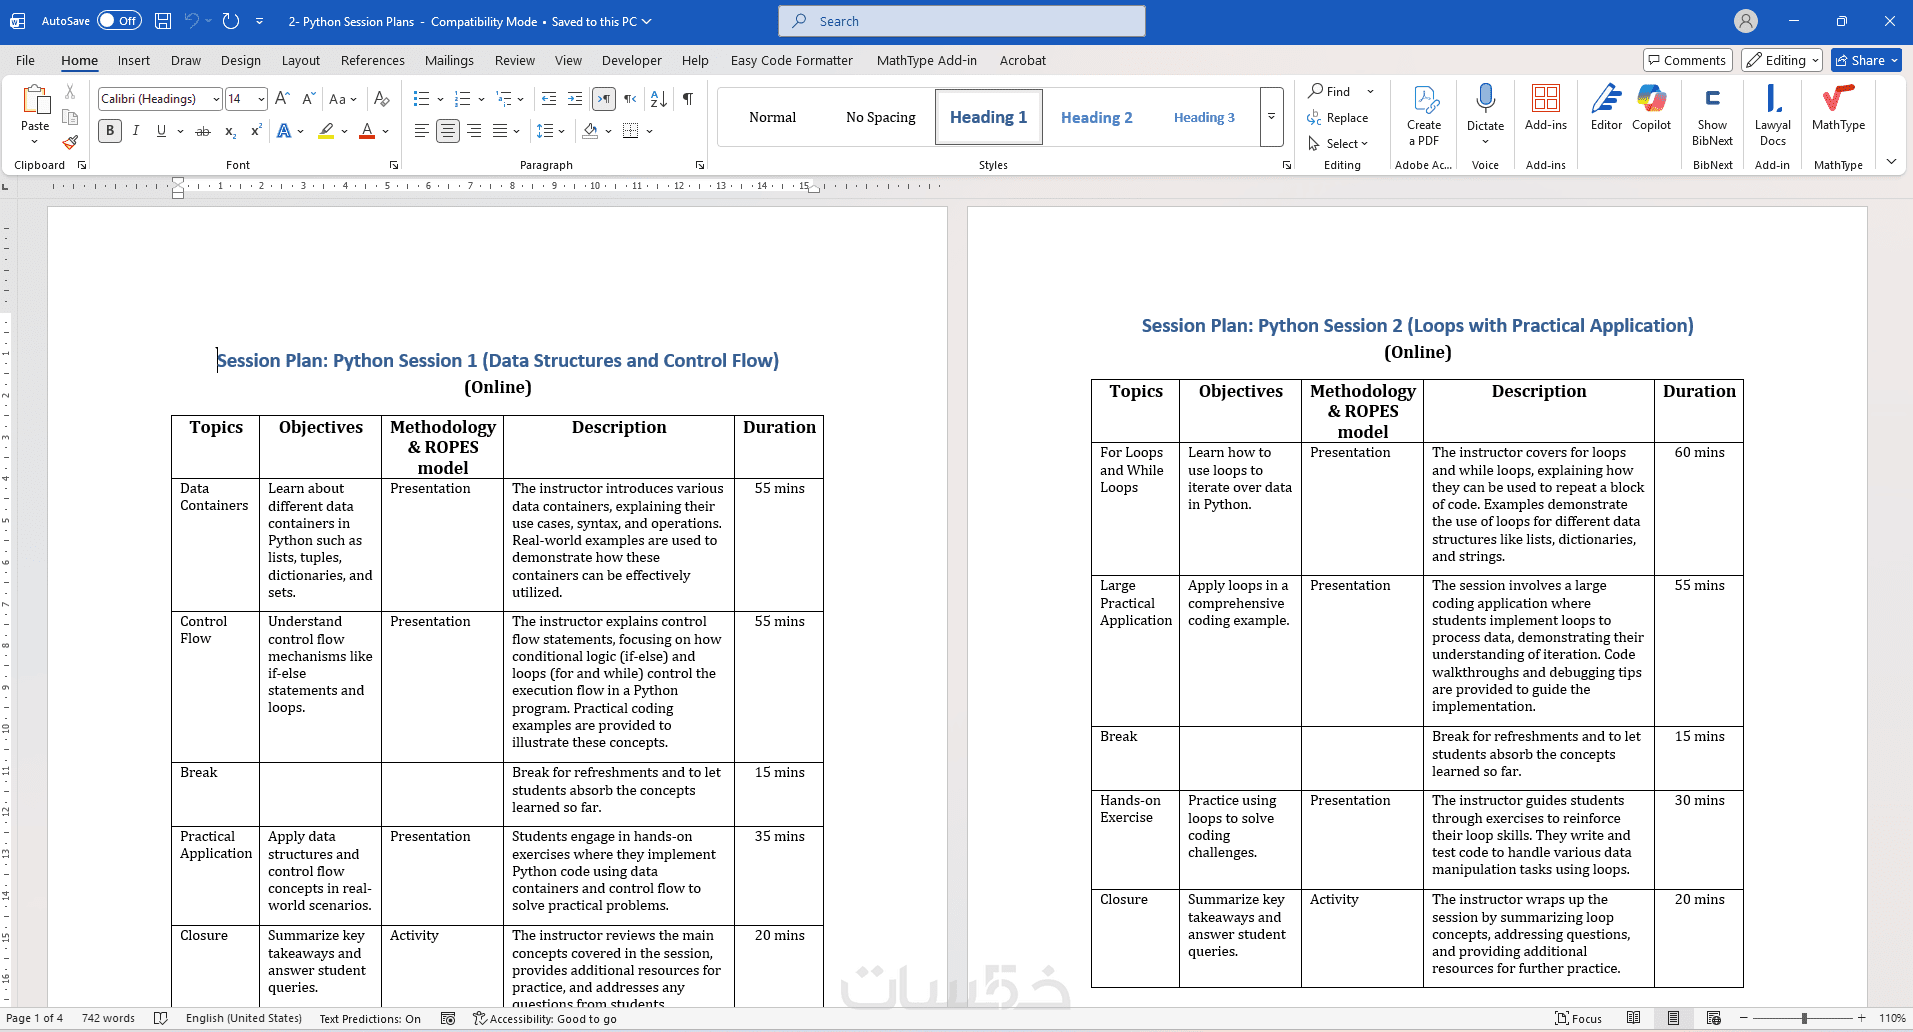Clear all formatting using the eraser icon
Screen dimensions: 1913x1032
tap(381, 98)
